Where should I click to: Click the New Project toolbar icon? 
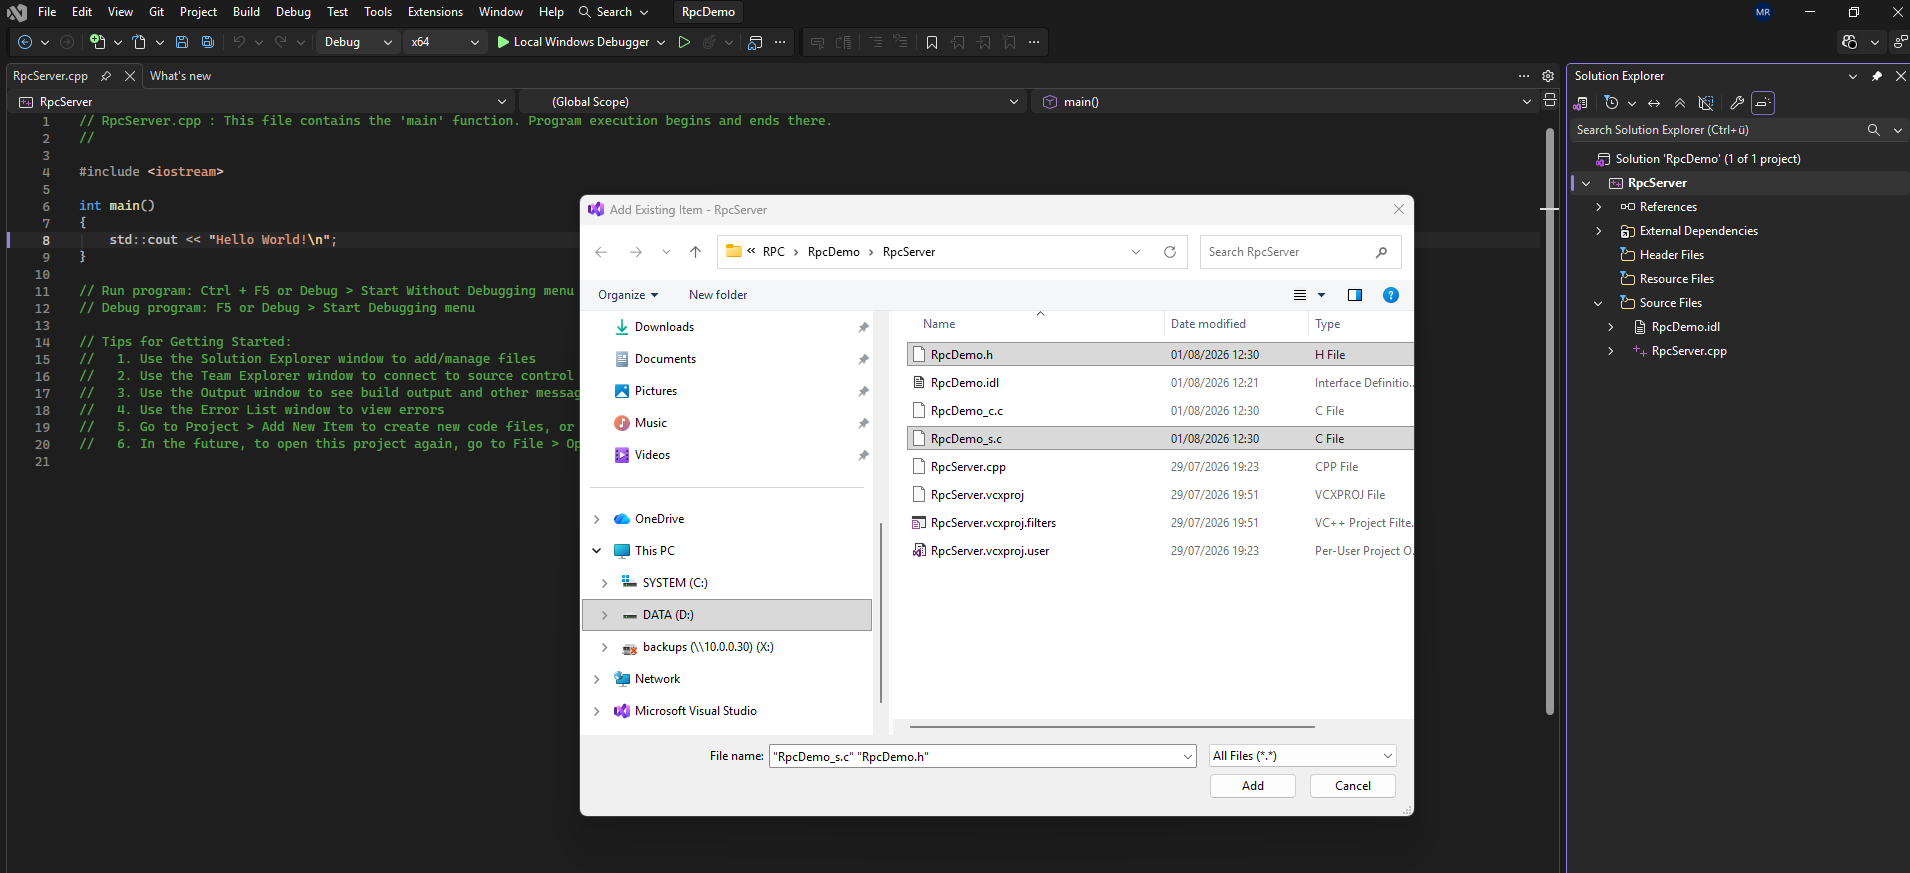pos(97,42)
